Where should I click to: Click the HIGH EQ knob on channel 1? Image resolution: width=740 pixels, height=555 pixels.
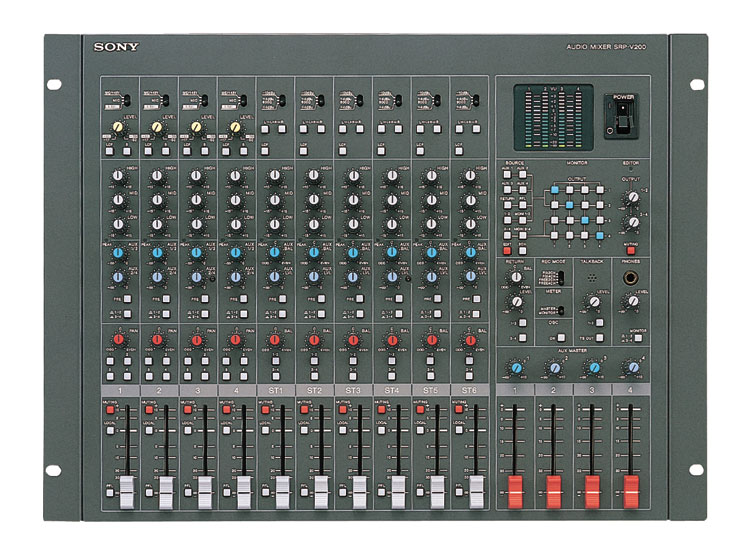pos(118,175)
